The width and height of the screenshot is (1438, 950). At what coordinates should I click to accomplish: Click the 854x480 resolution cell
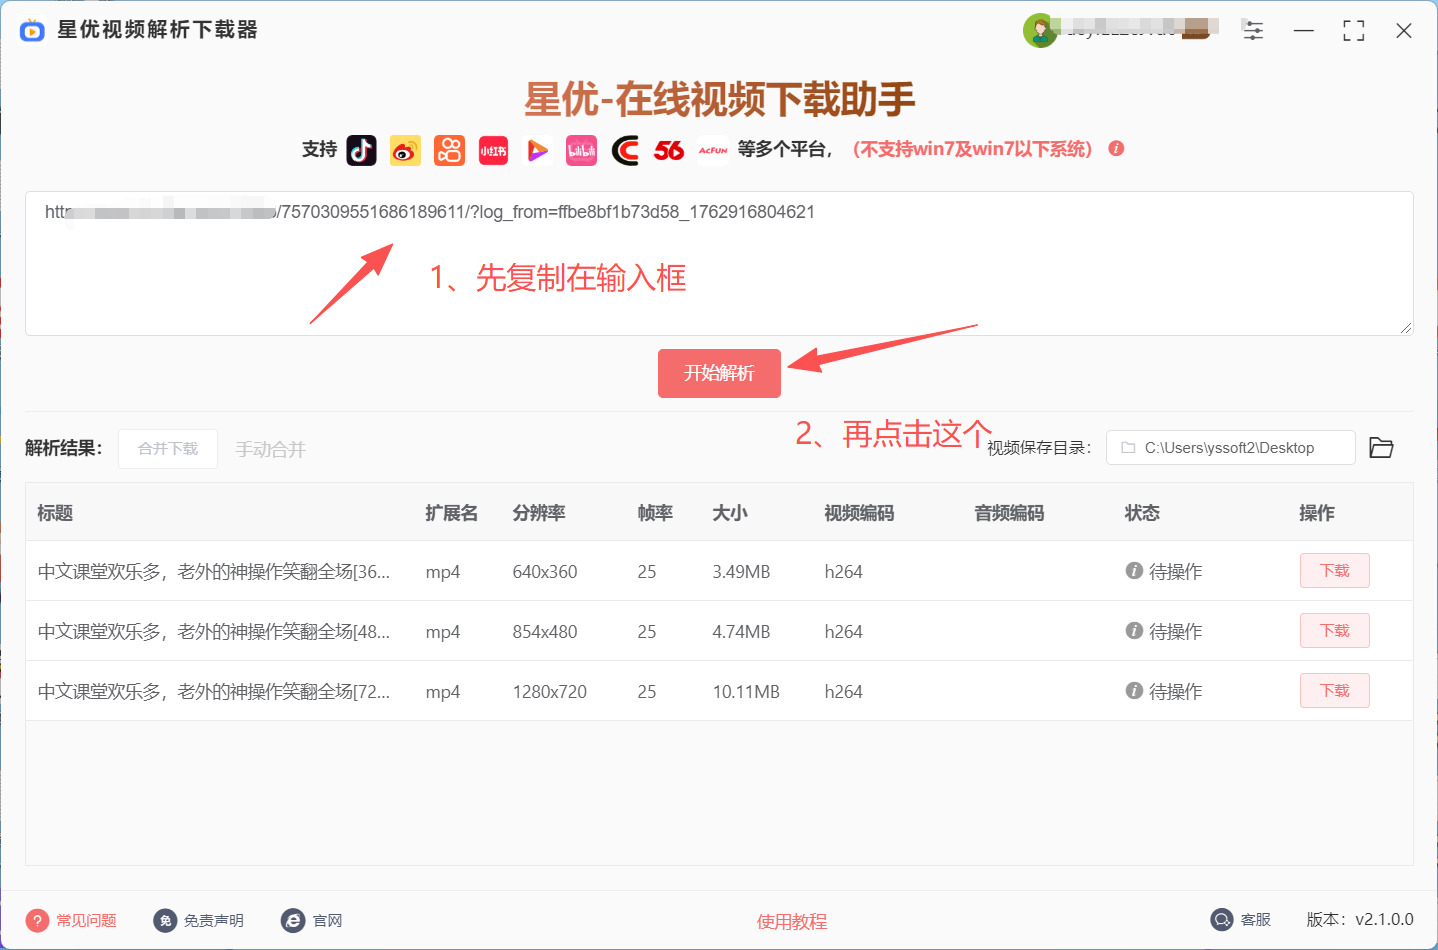(545, 632)
